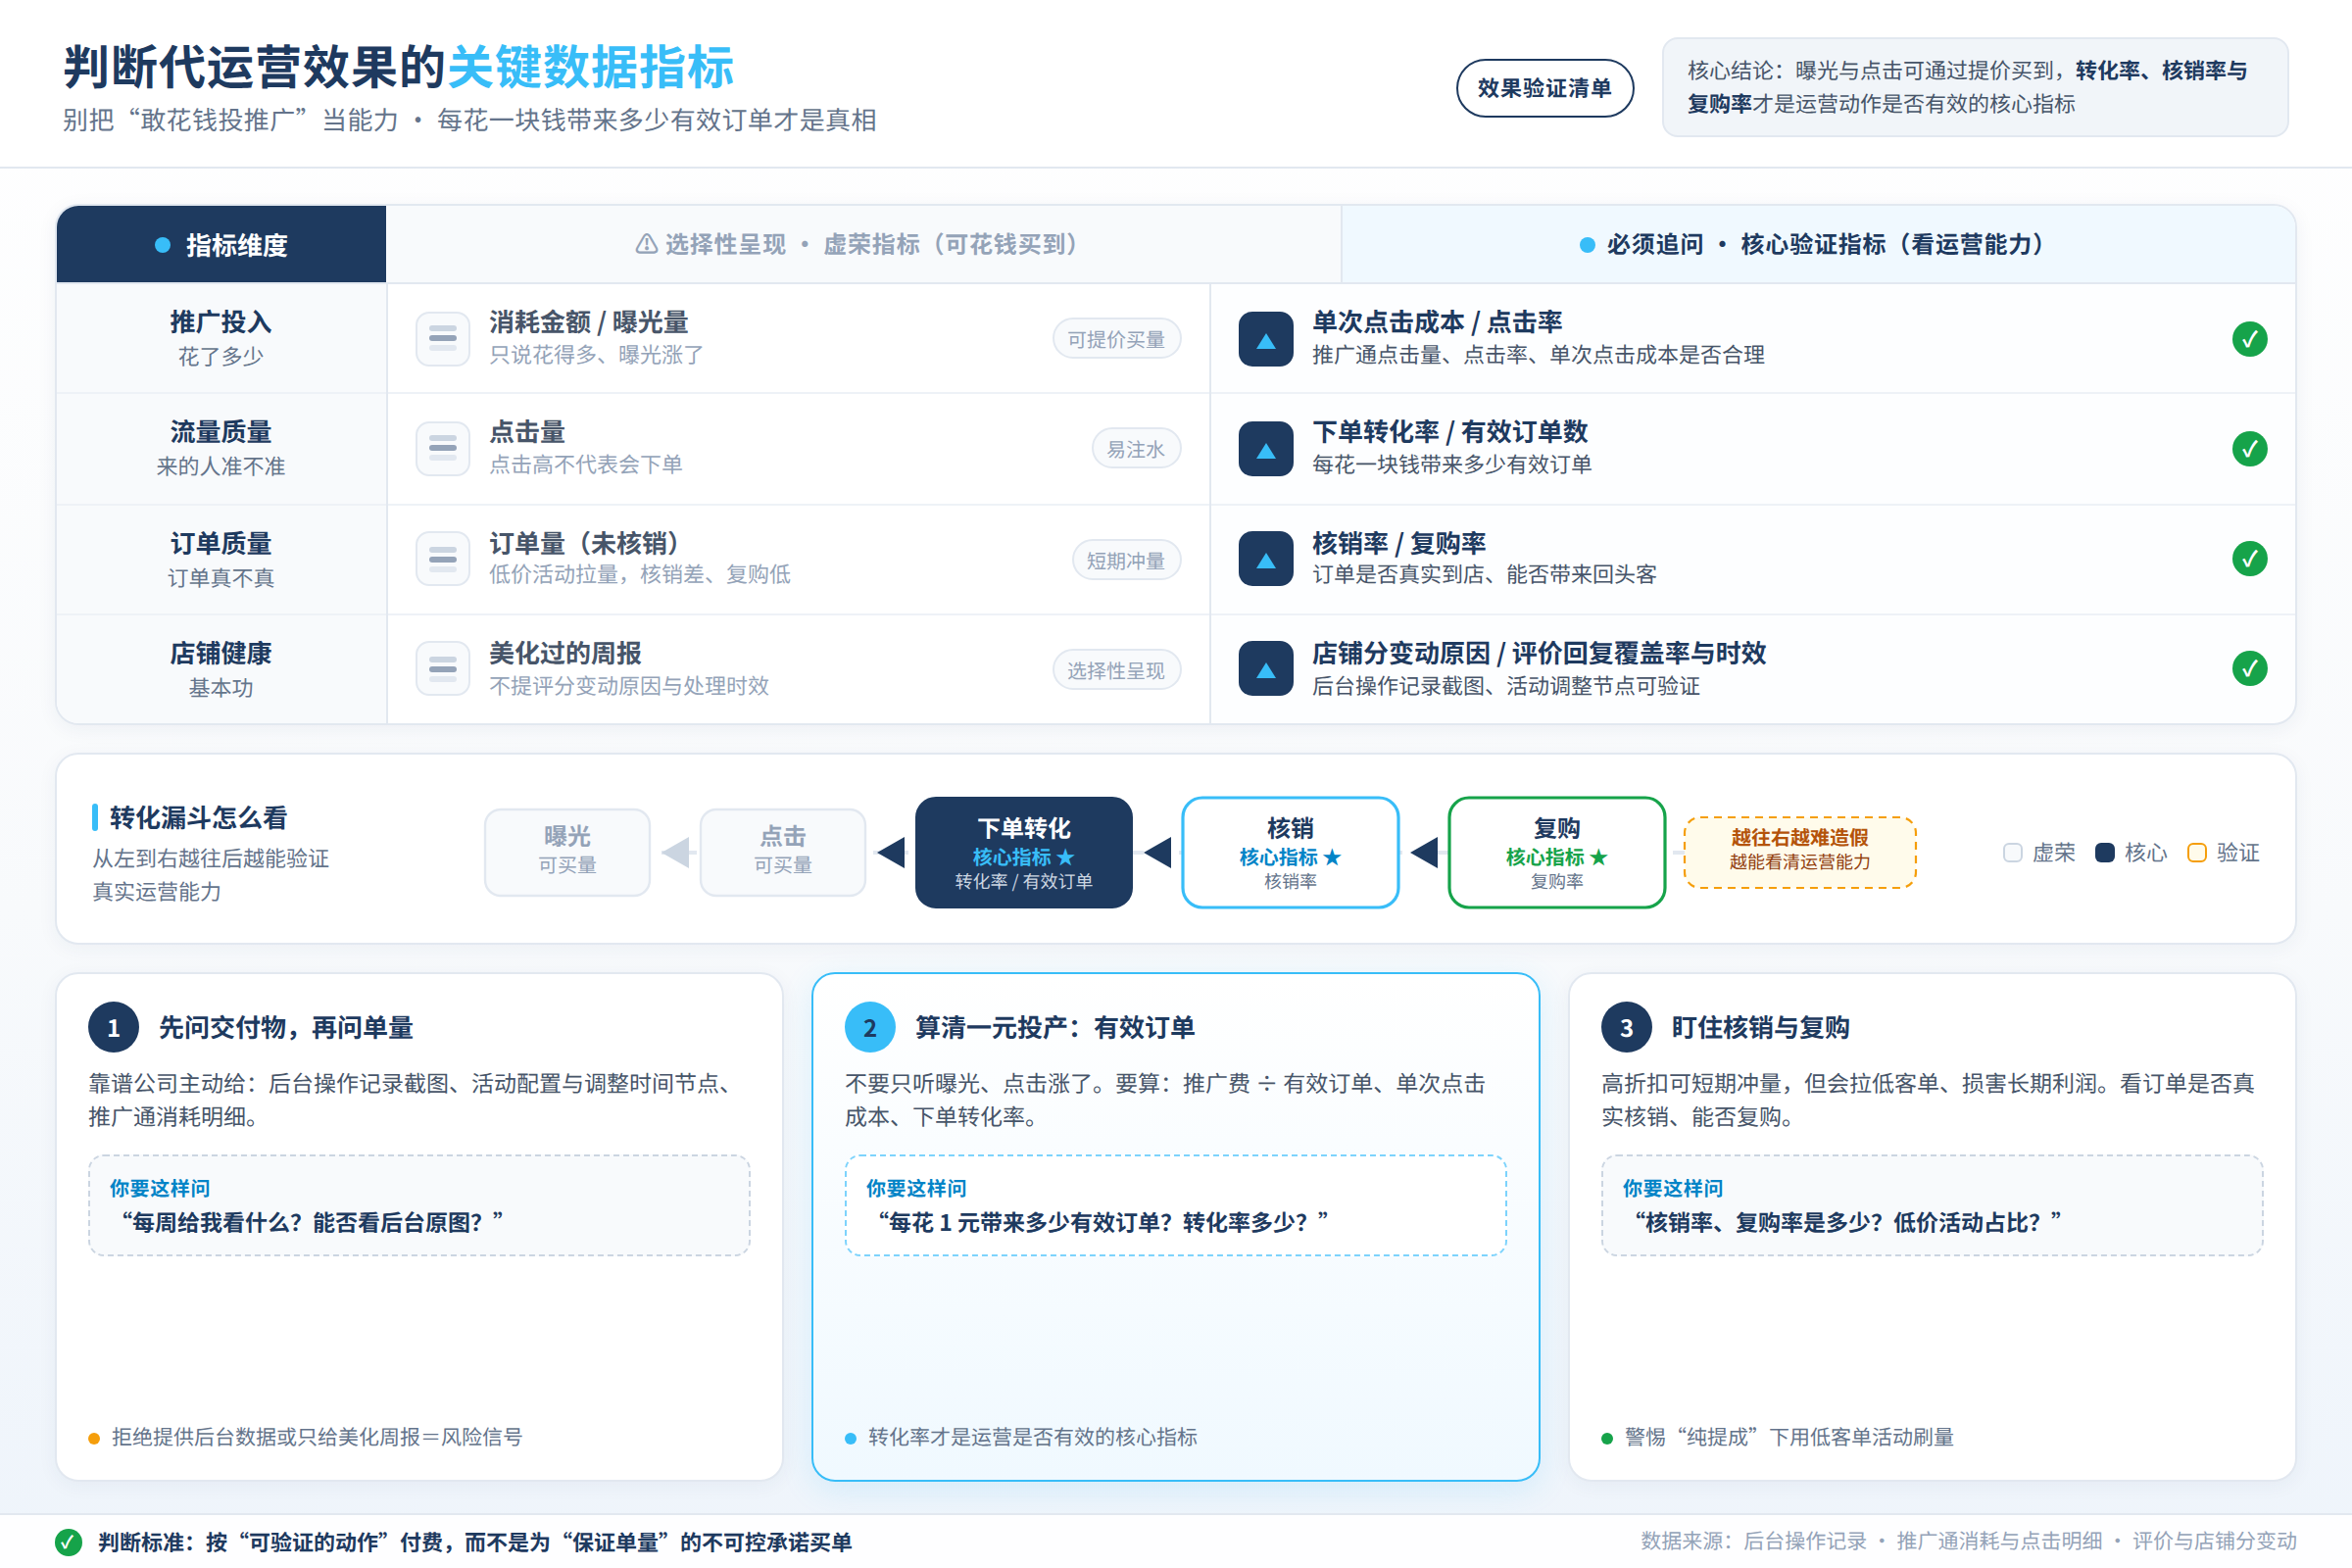The image size is (2352, 1568).
Task: Click the 点击 funnel stage box
Action: [783, 852]
